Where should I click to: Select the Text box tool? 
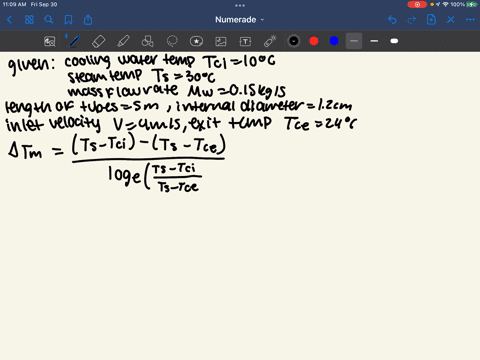[245, 41]
